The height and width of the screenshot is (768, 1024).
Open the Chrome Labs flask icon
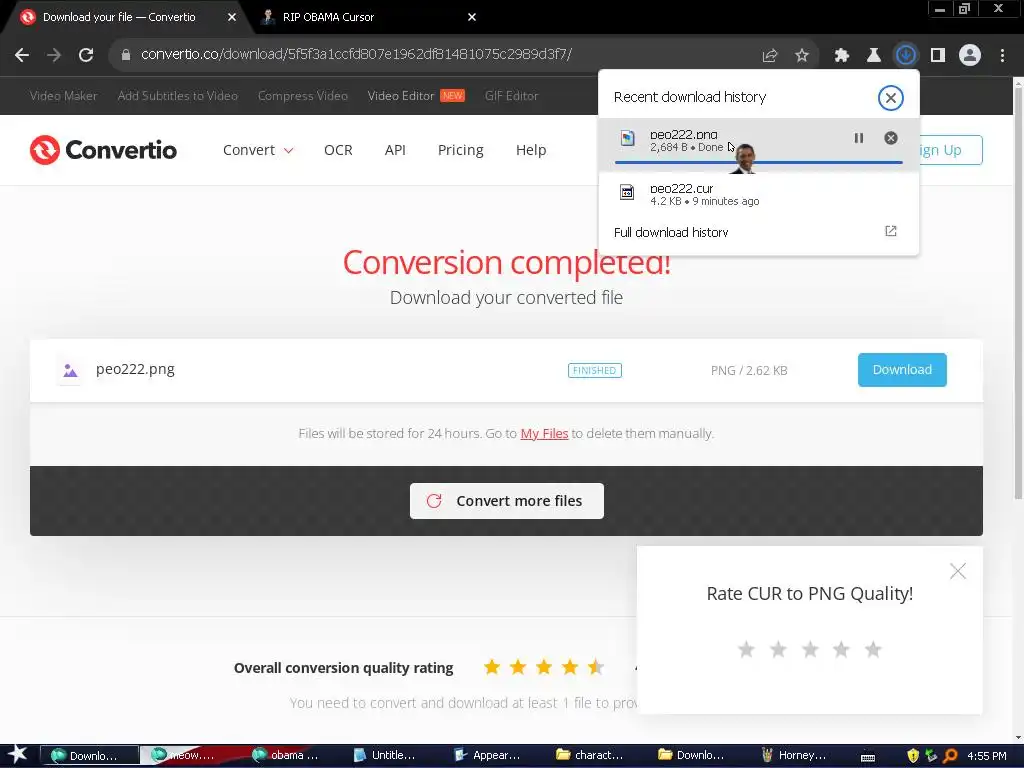click(x=873, y=56)
